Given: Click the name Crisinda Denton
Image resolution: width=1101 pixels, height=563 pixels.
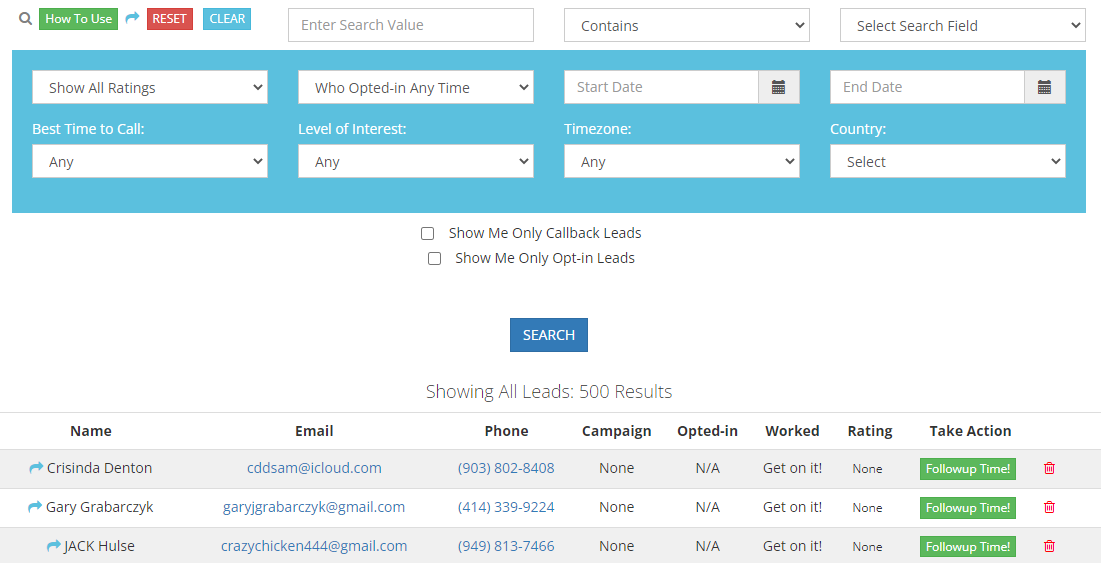Looking at the screenshot, I should point(99,468).
